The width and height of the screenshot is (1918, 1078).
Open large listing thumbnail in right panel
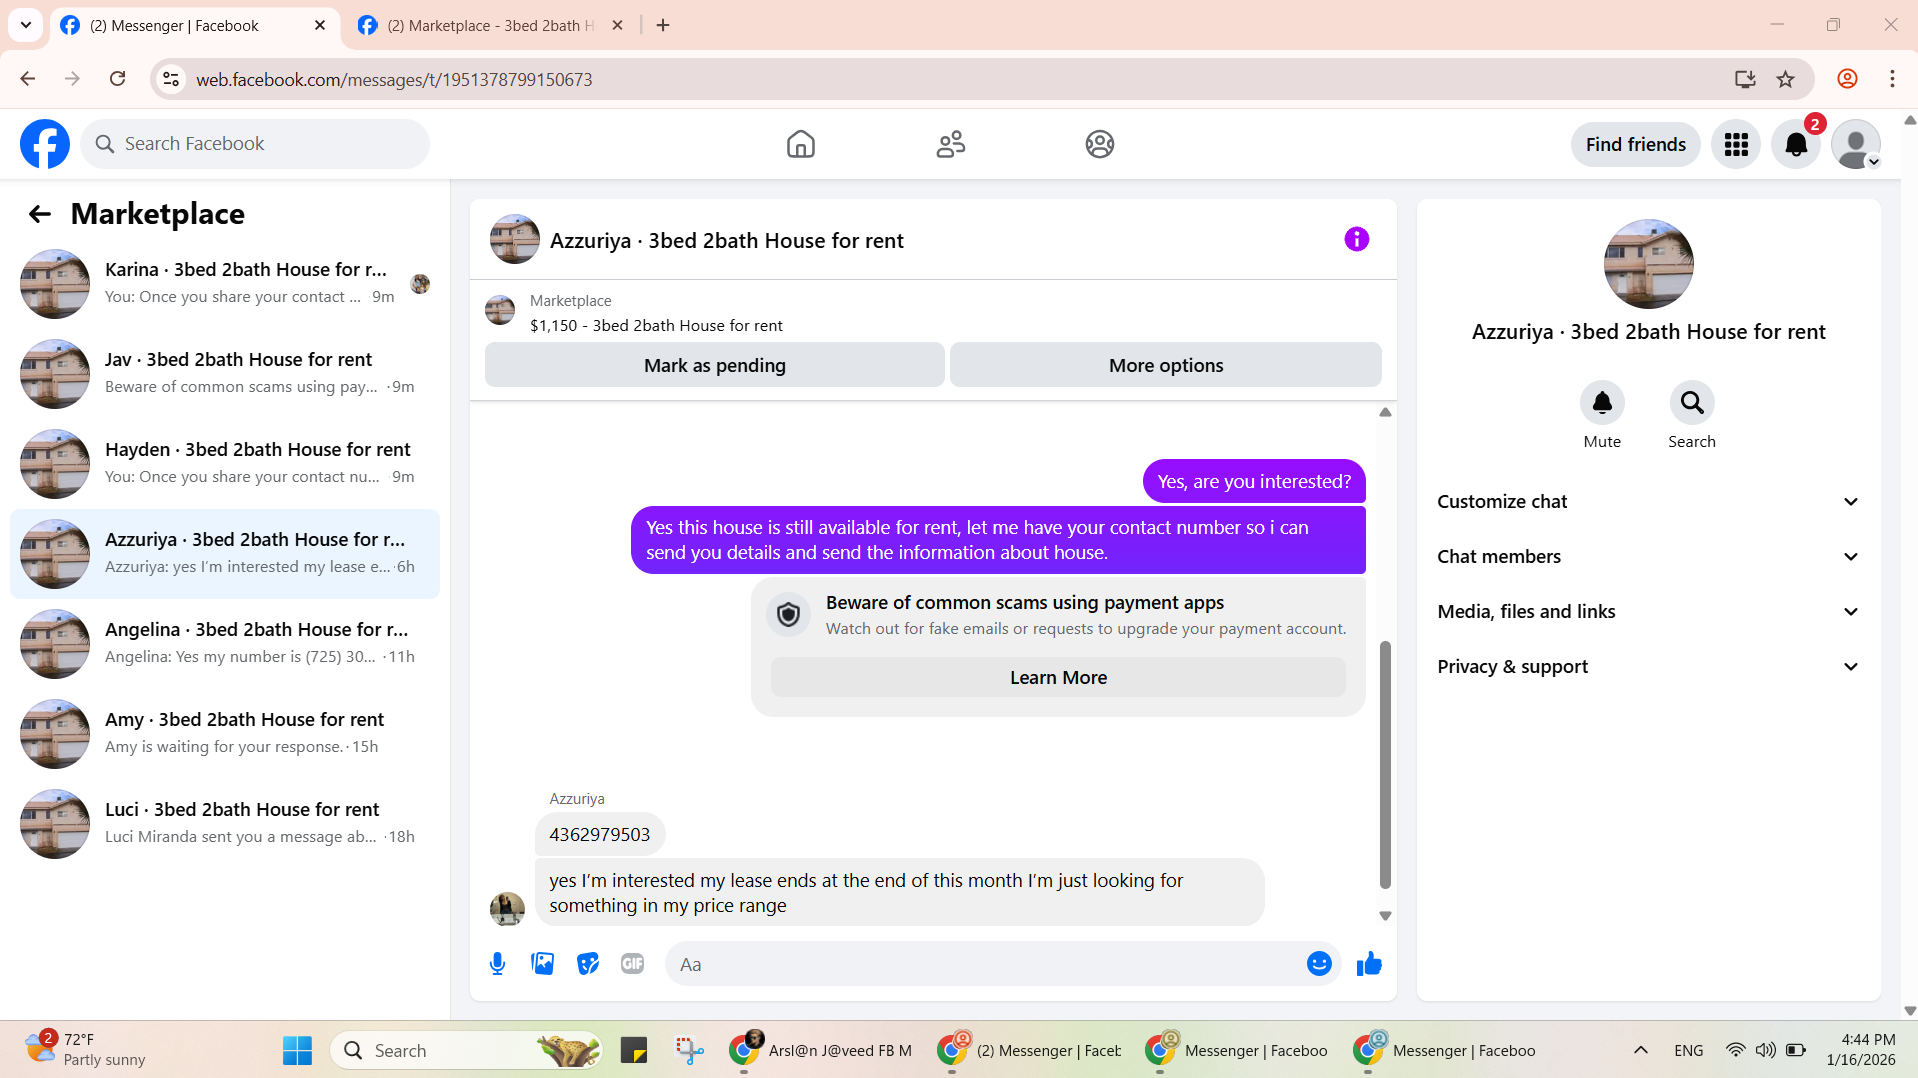pyautogui.click(x=1648, y=264)
